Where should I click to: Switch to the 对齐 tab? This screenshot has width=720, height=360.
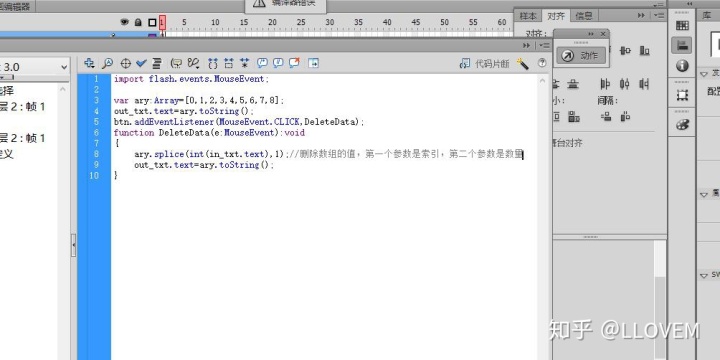(x=556, y=16)
